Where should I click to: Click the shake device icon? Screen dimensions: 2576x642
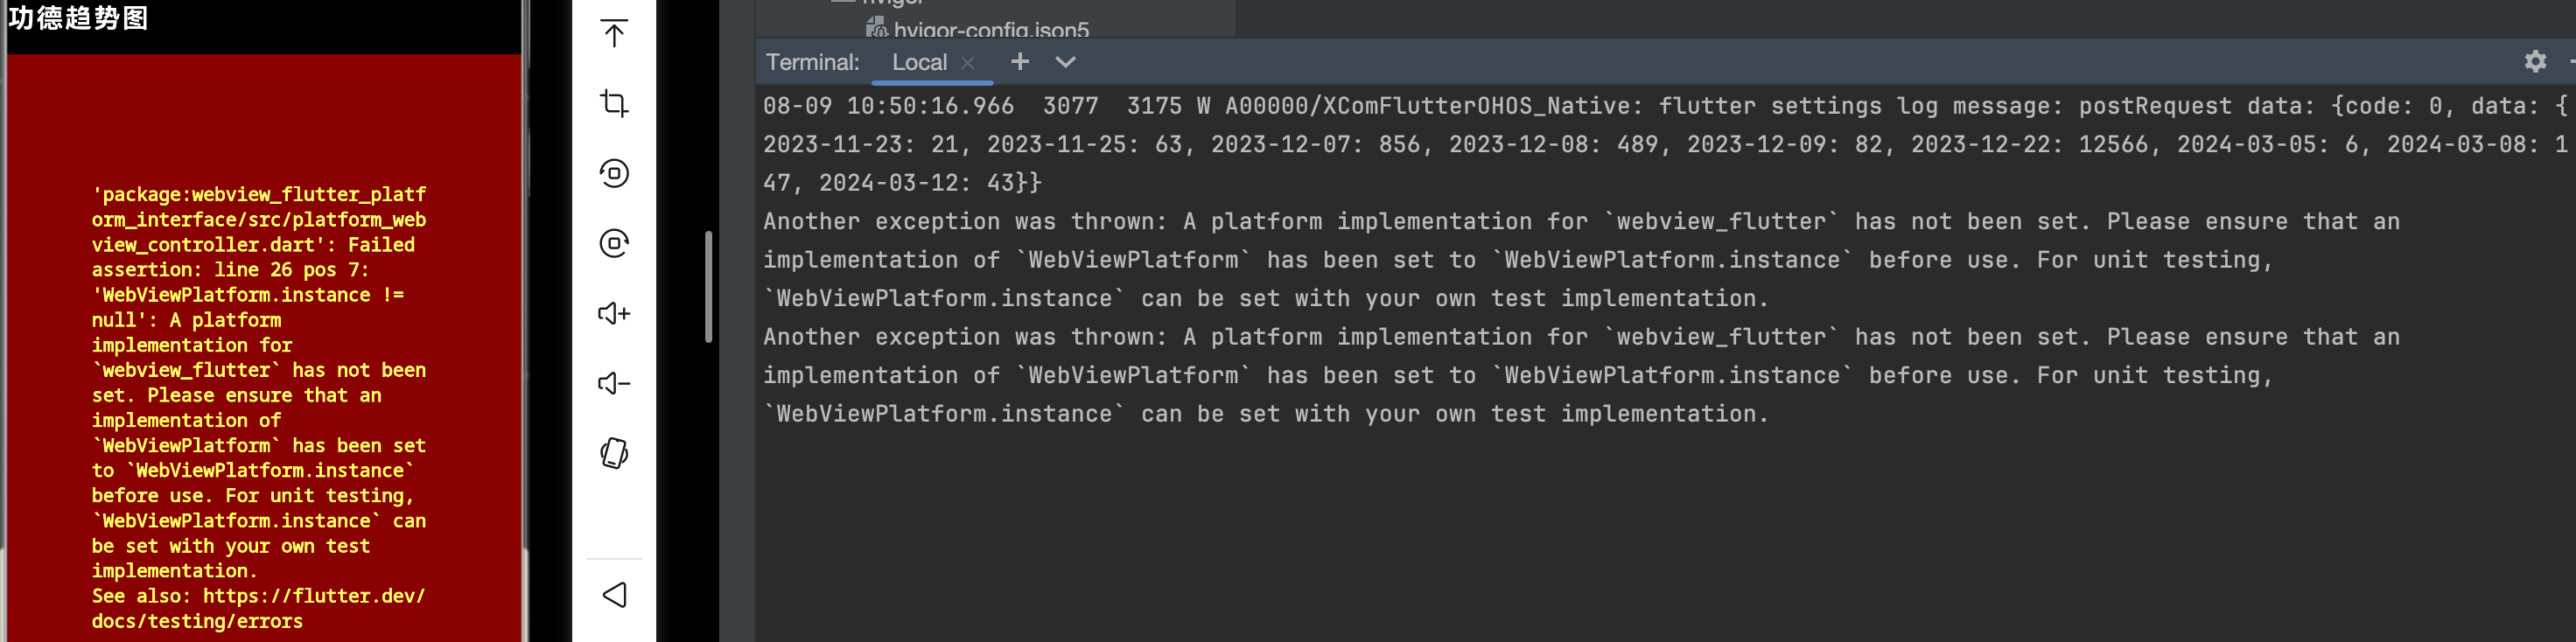(614, 453)
